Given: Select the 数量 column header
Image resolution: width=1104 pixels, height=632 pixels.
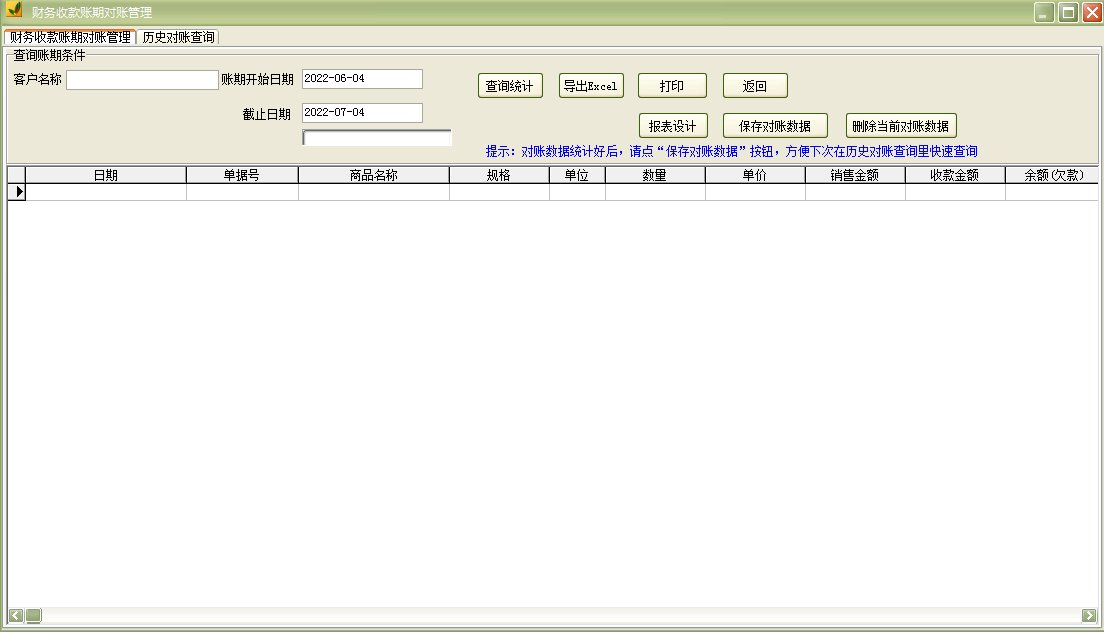Looking at the screenshot, I should click(x=655, y=175).
